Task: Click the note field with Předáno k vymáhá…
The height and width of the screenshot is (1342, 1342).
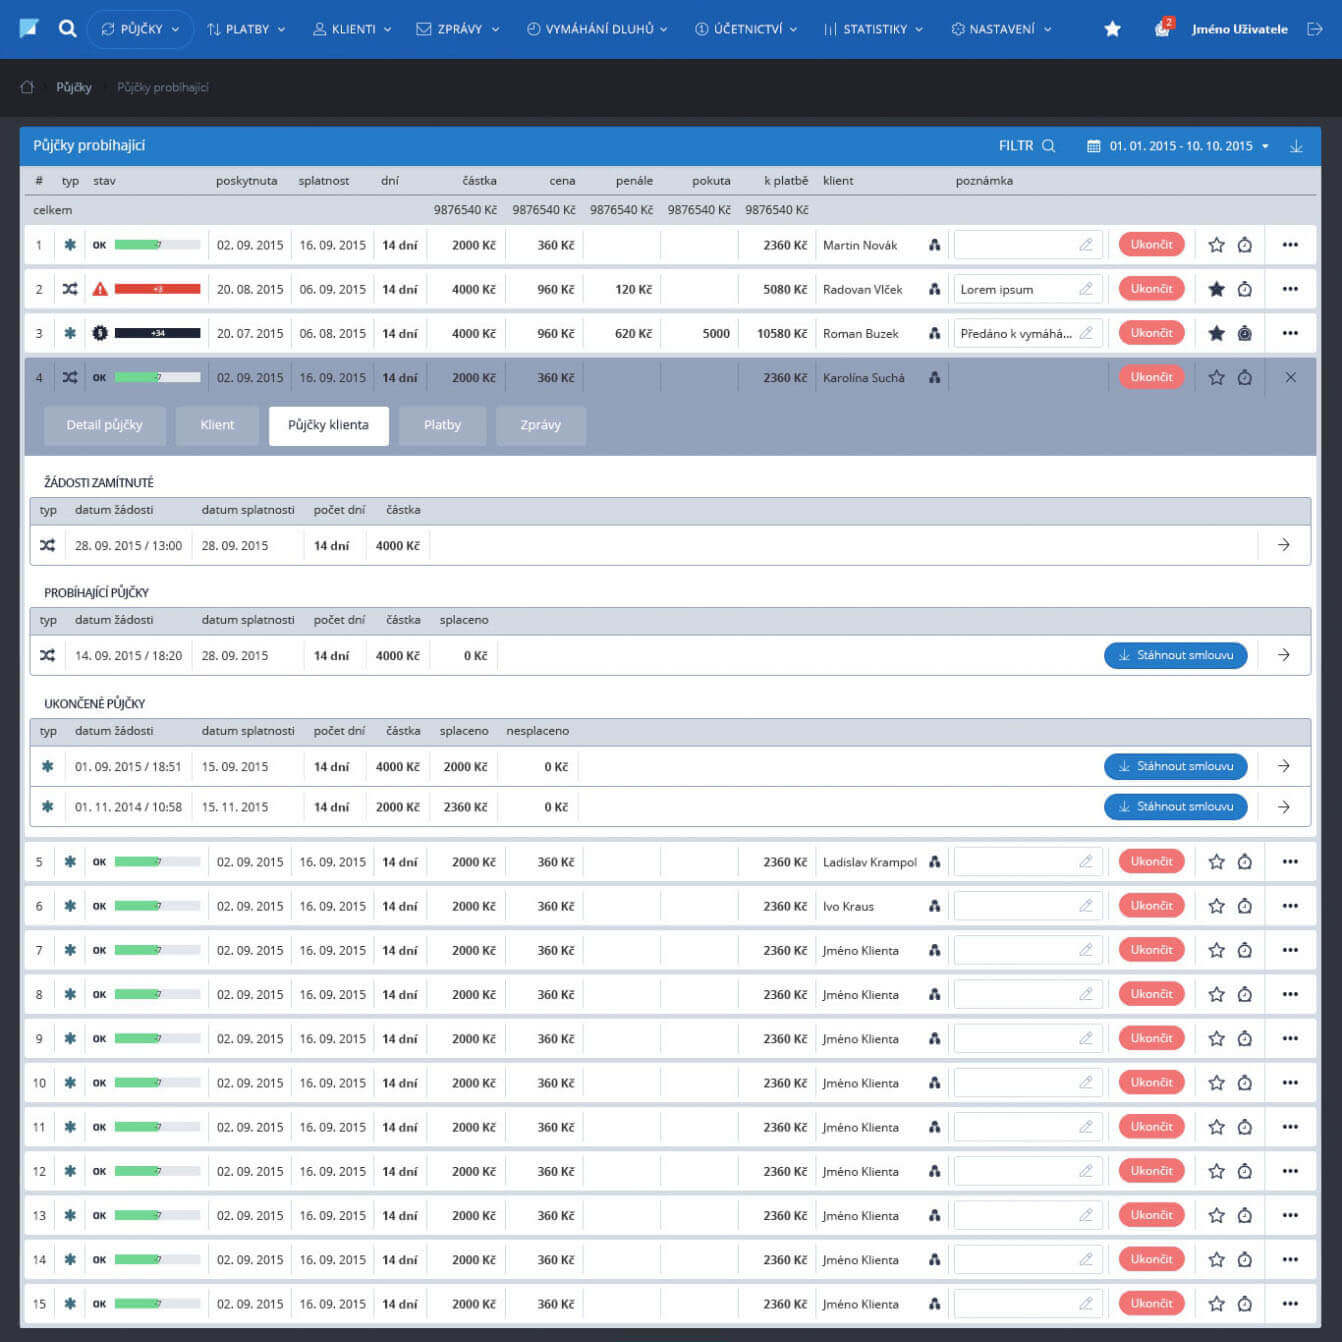Action: coord(1027,333)
